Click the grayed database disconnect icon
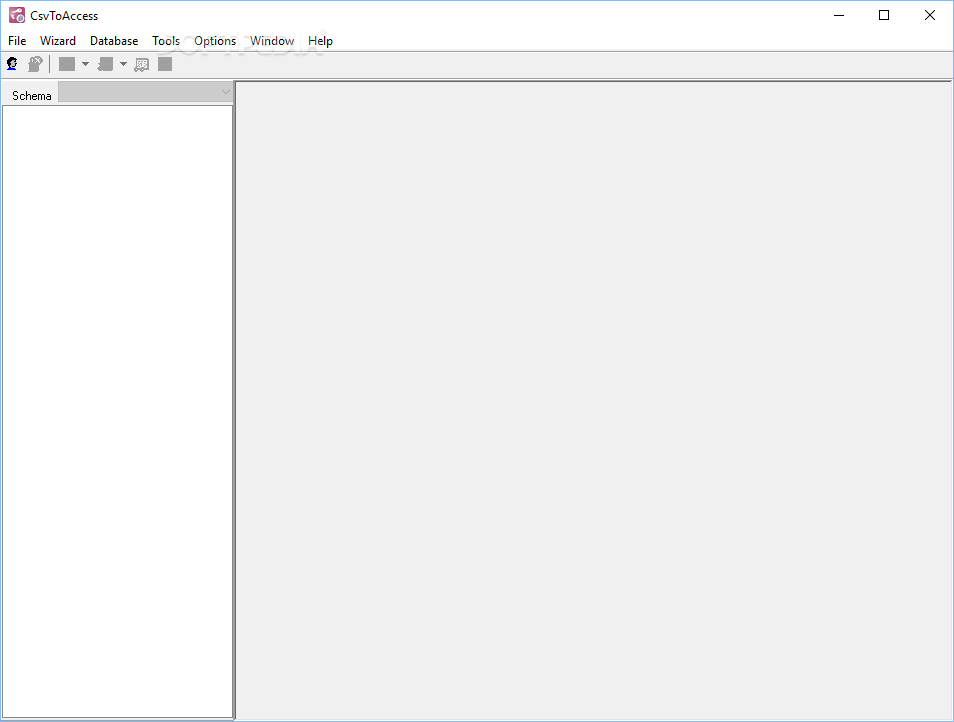Image resolution: width=954 pixels, height=722 pixels. coord(35,64)
